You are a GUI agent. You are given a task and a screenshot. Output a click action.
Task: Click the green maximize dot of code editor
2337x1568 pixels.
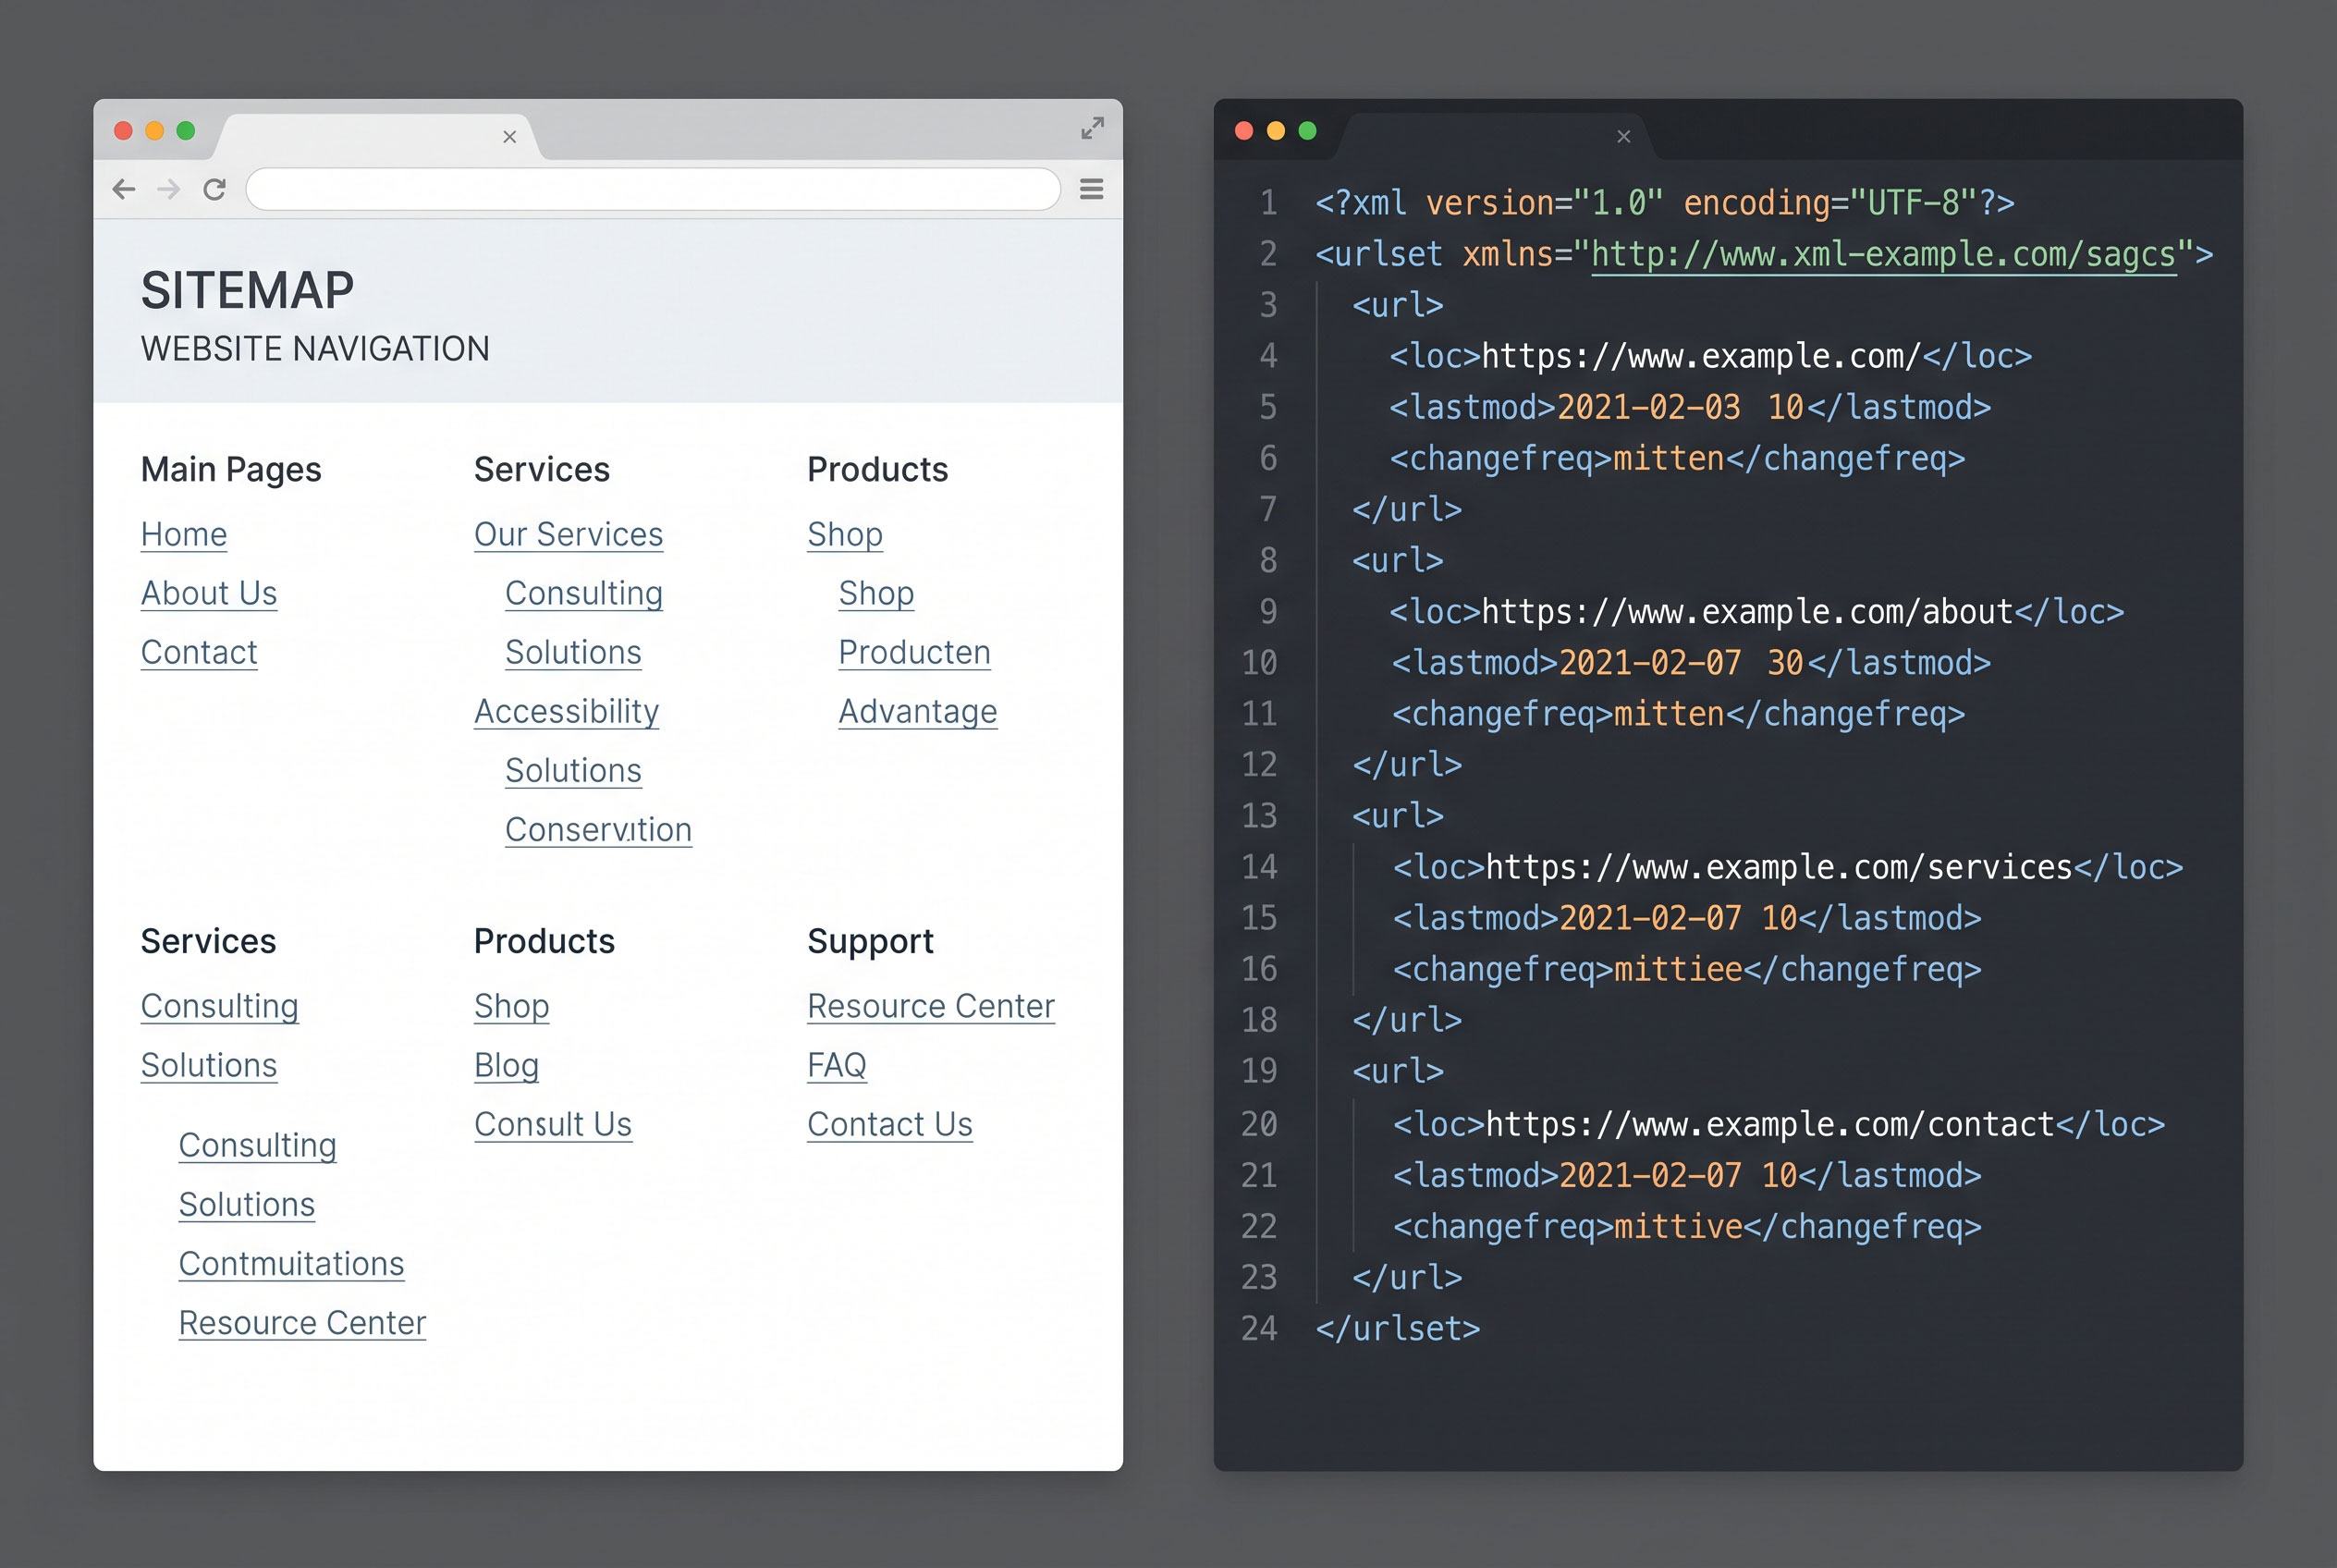pyautogui.click(x=1307, y=131)
